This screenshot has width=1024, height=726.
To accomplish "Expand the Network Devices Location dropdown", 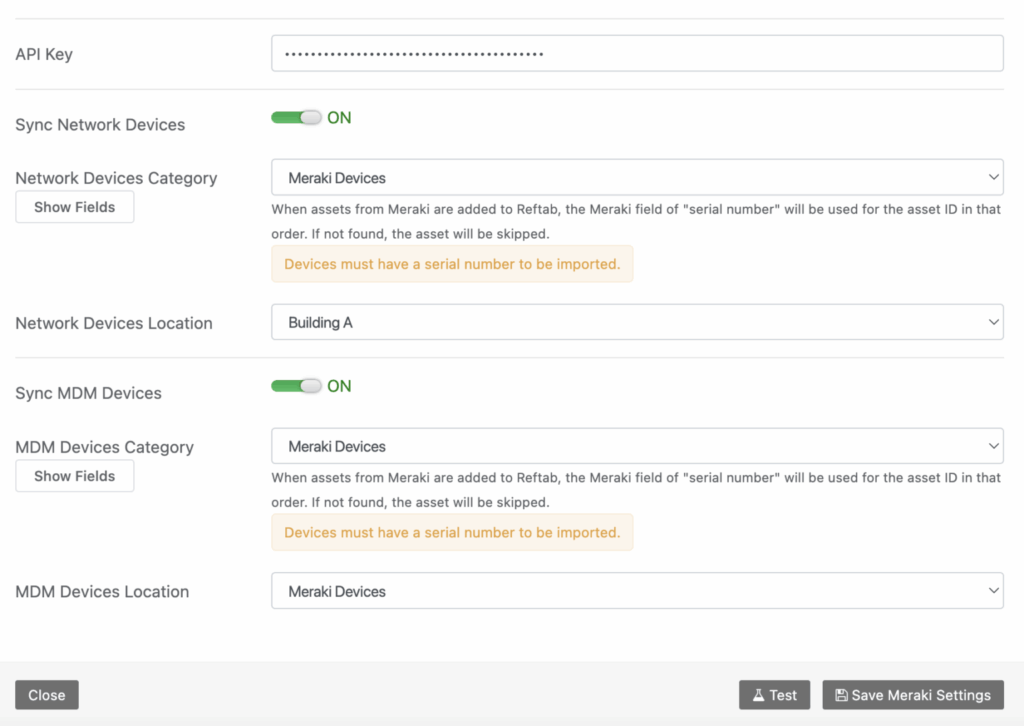I will 637,323.
